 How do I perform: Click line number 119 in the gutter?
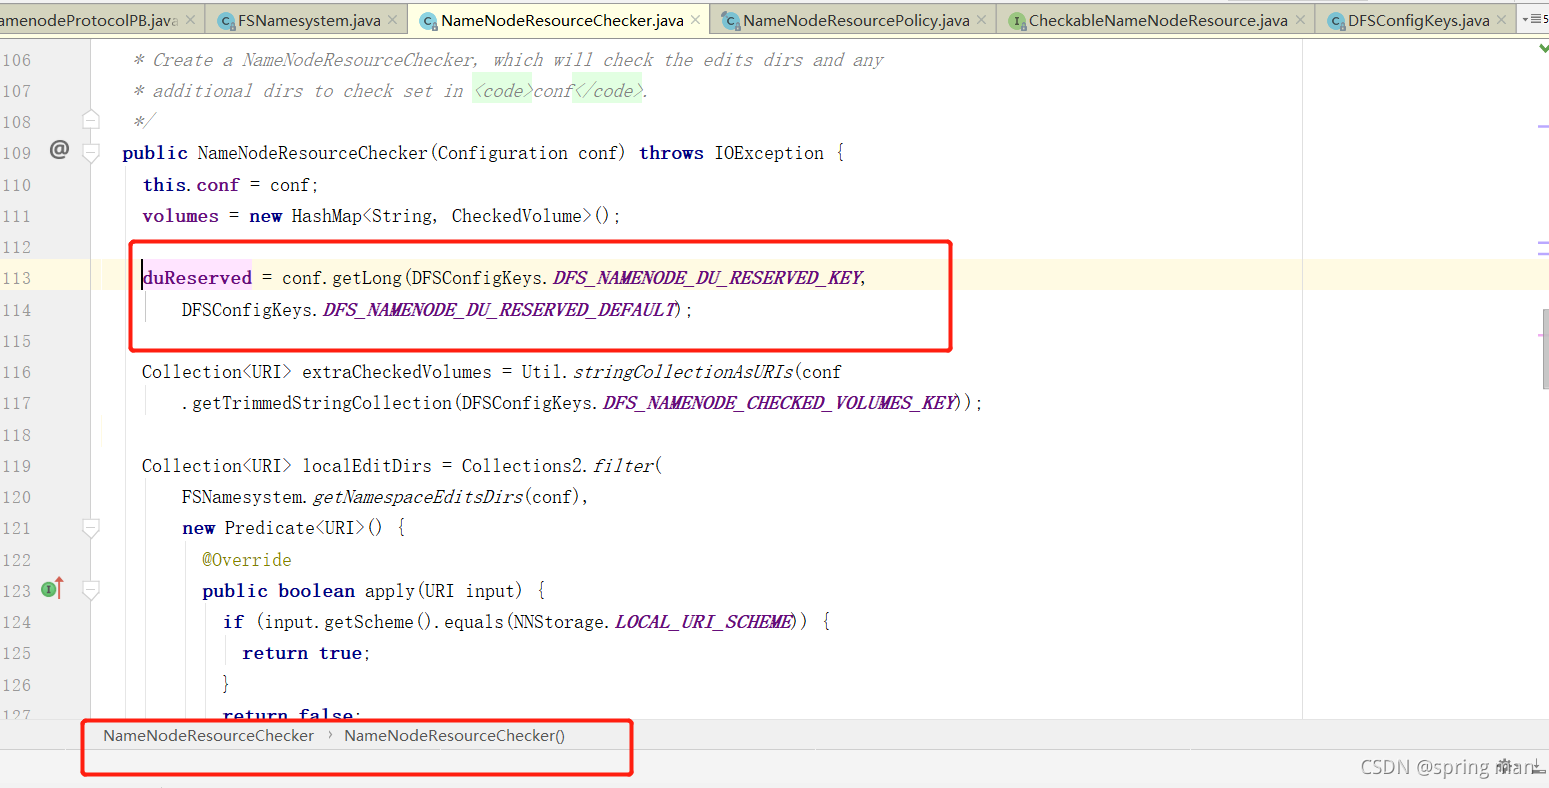point(16,466)
